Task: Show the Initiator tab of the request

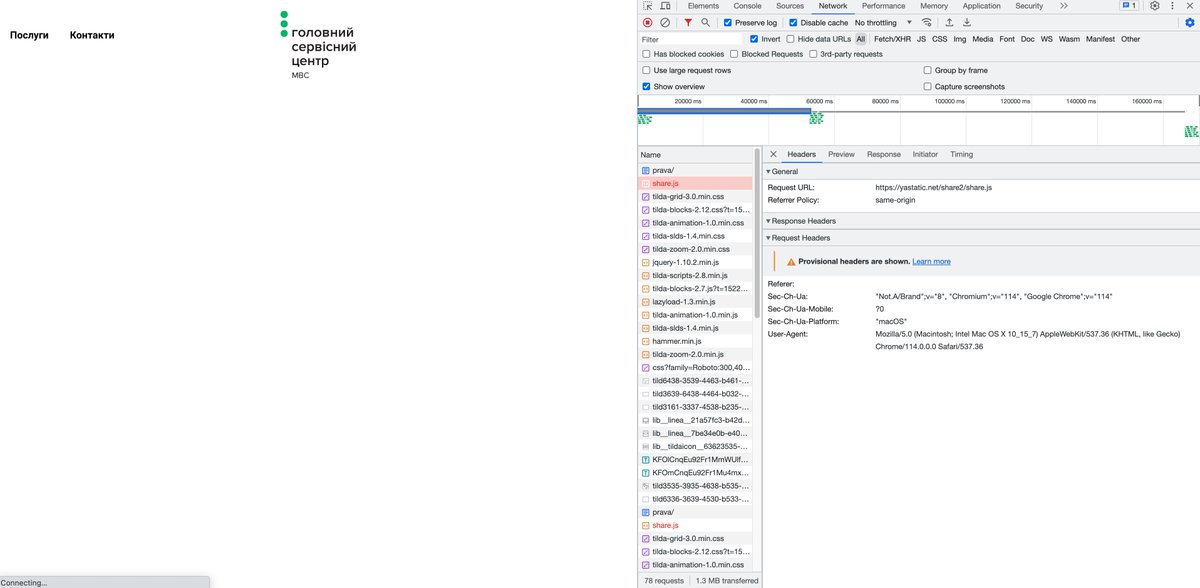Action: click(x=925, y=154)
